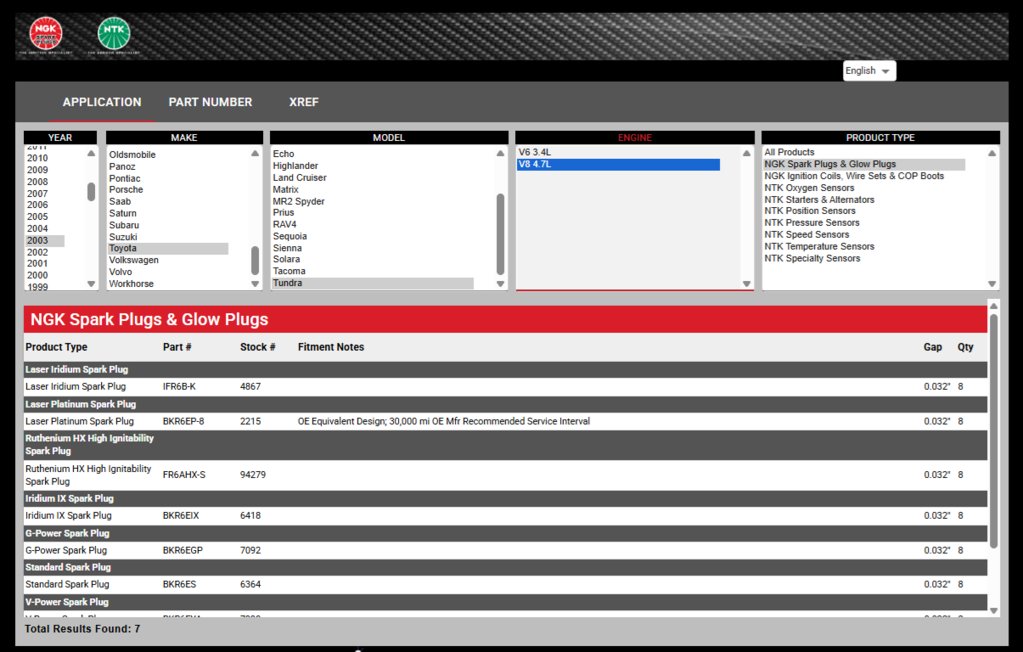The height and width of the screenshot is (652, 1023).
Task: Select NGK Ignition Coils, Wire Sets & COP Boots
Action: tap(854, 176)
